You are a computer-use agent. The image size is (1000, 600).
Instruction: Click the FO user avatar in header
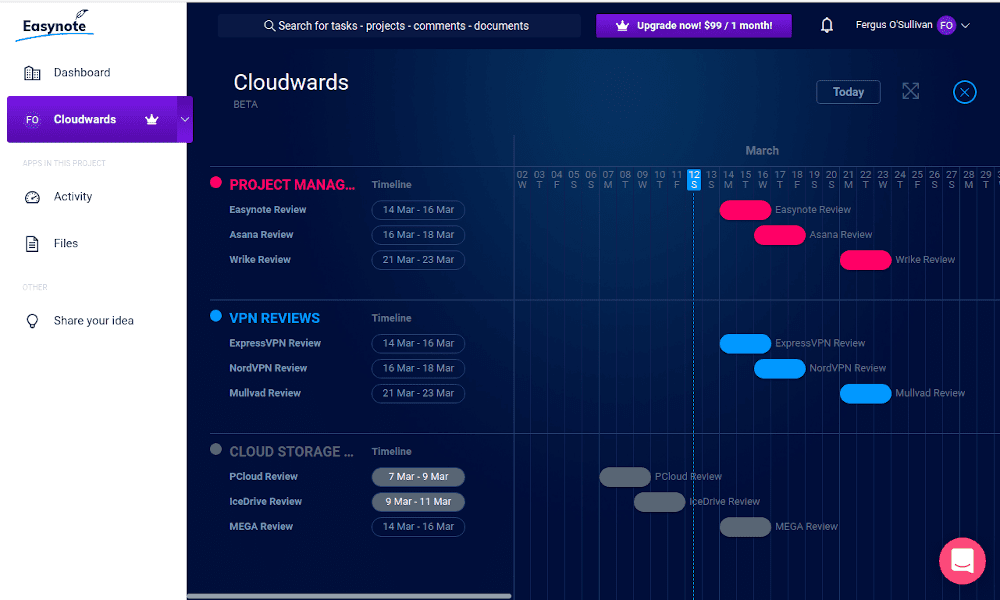[946, 26]
